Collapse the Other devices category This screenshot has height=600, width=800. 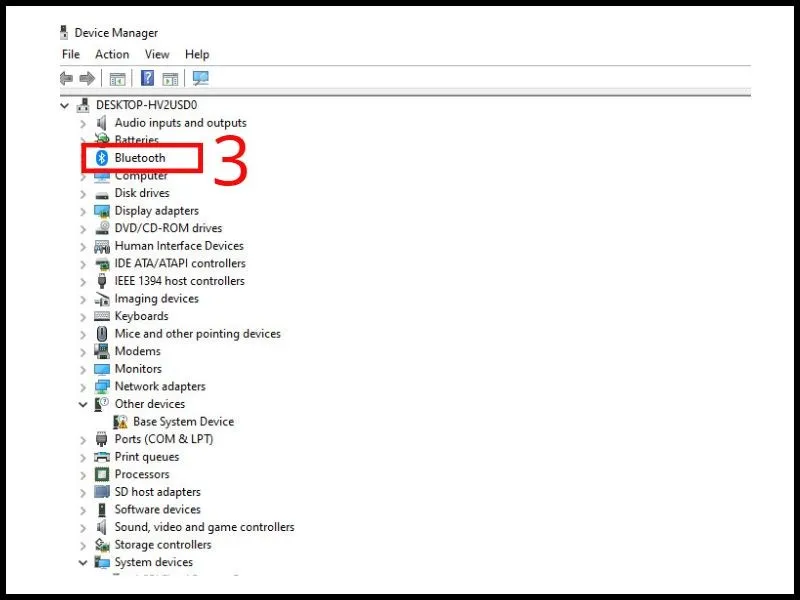point(83,403)
